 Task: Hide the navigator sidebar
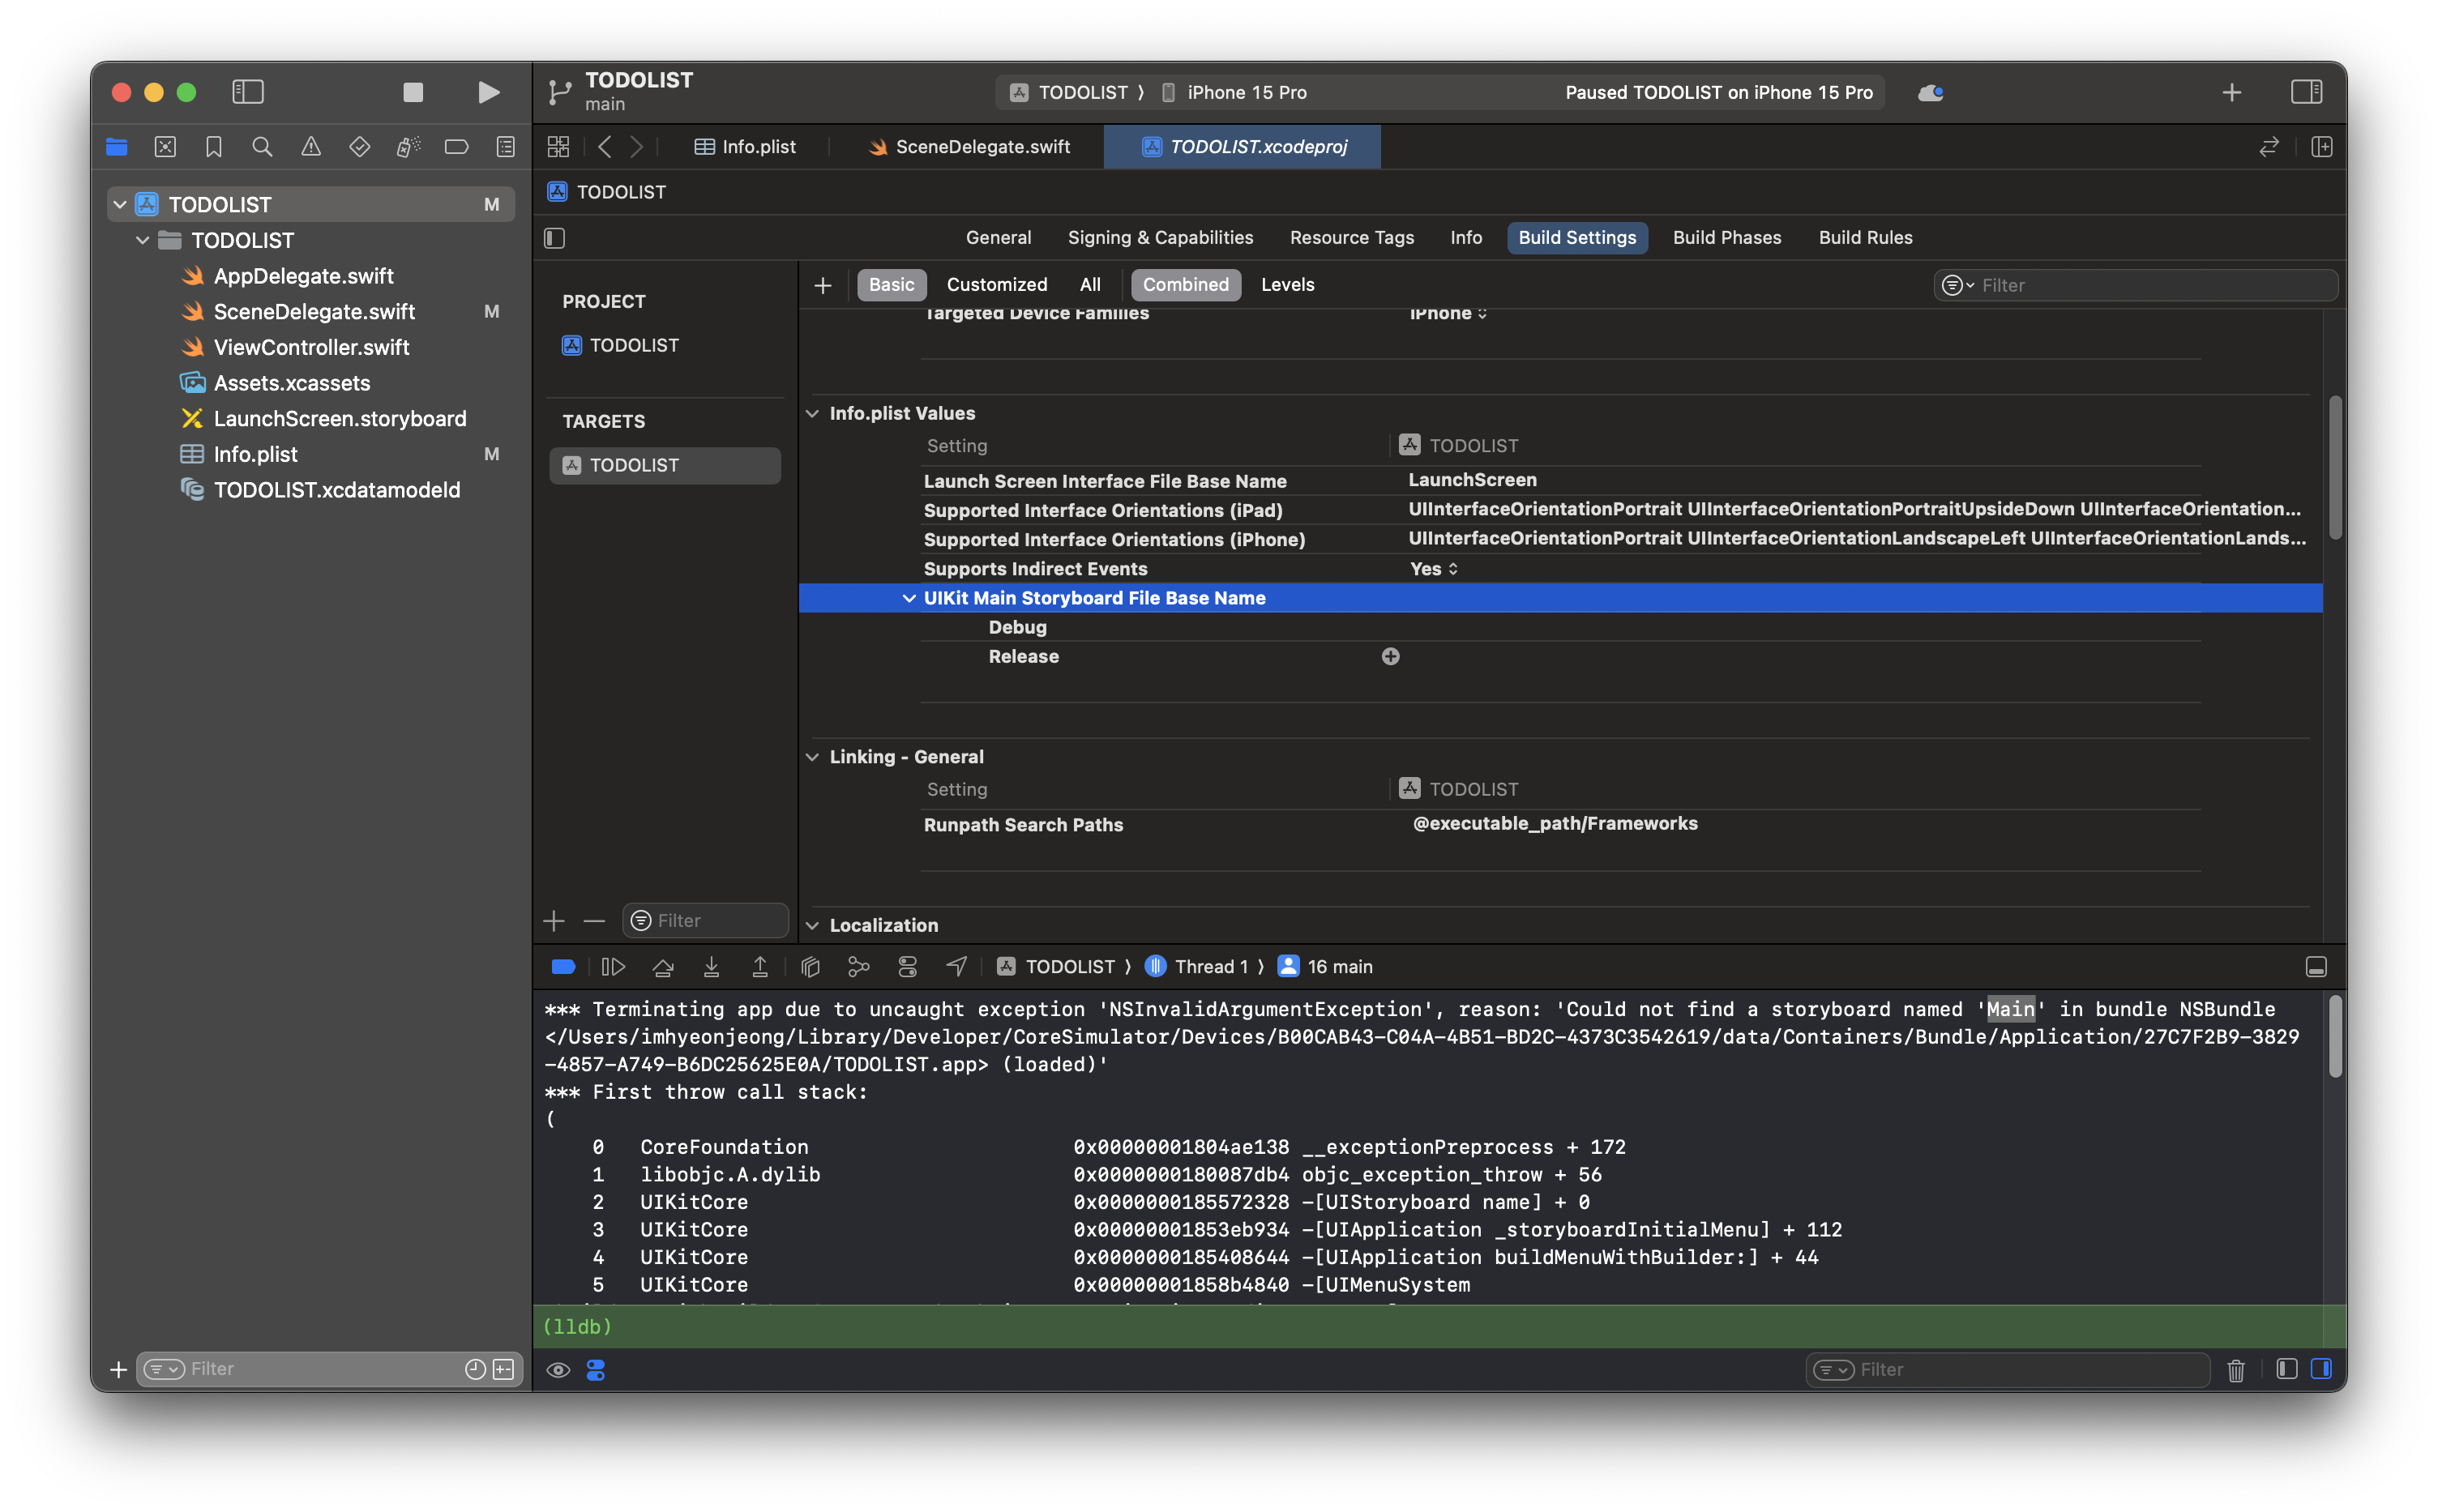[247, 92]
